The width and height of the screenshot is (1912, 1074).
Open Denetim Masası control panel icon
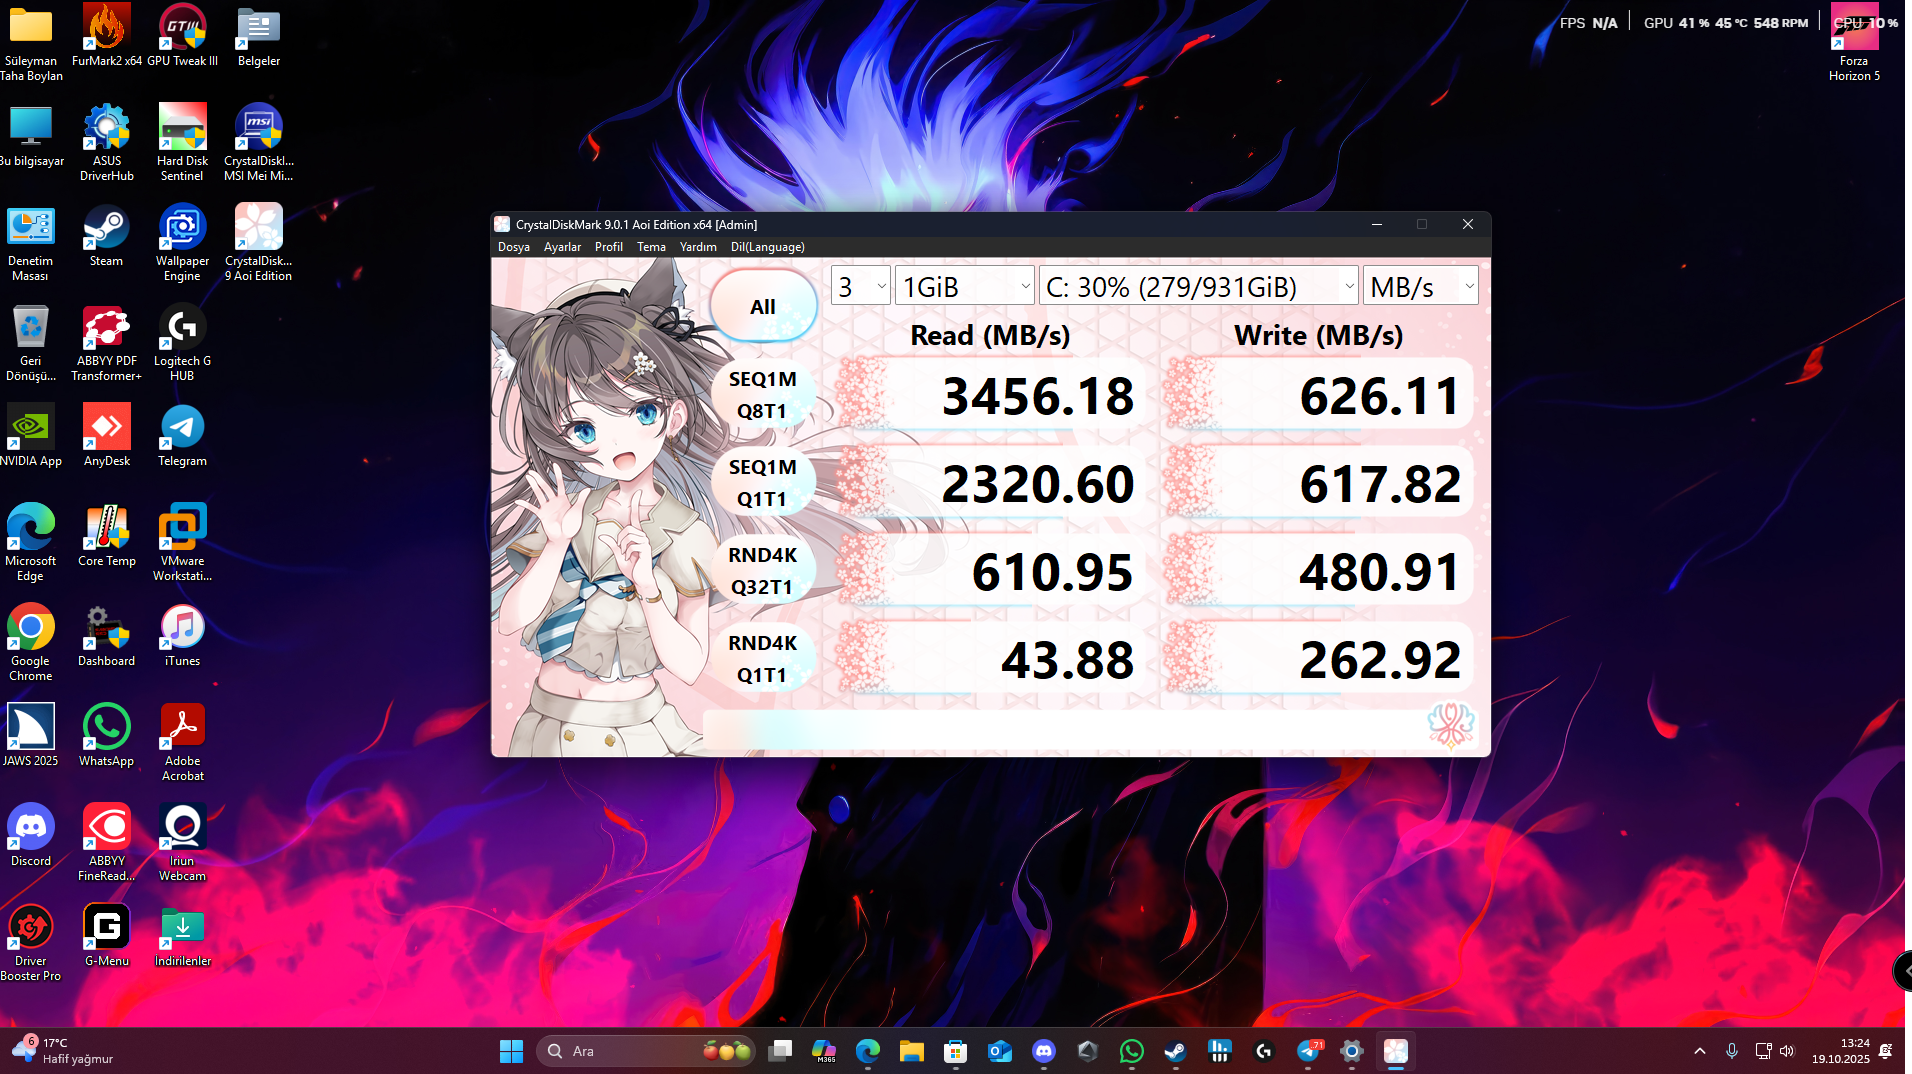point(30,242)
